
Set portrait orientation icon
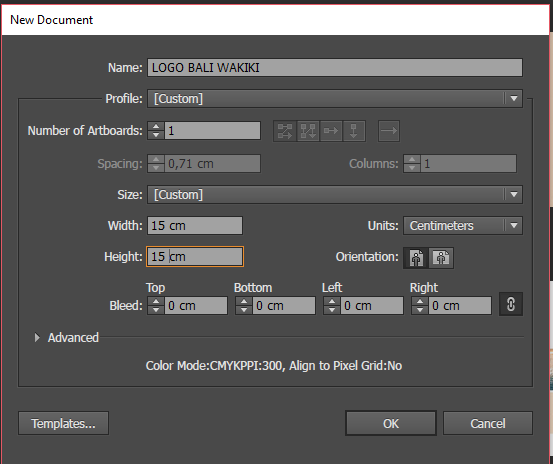pos(416,258)
